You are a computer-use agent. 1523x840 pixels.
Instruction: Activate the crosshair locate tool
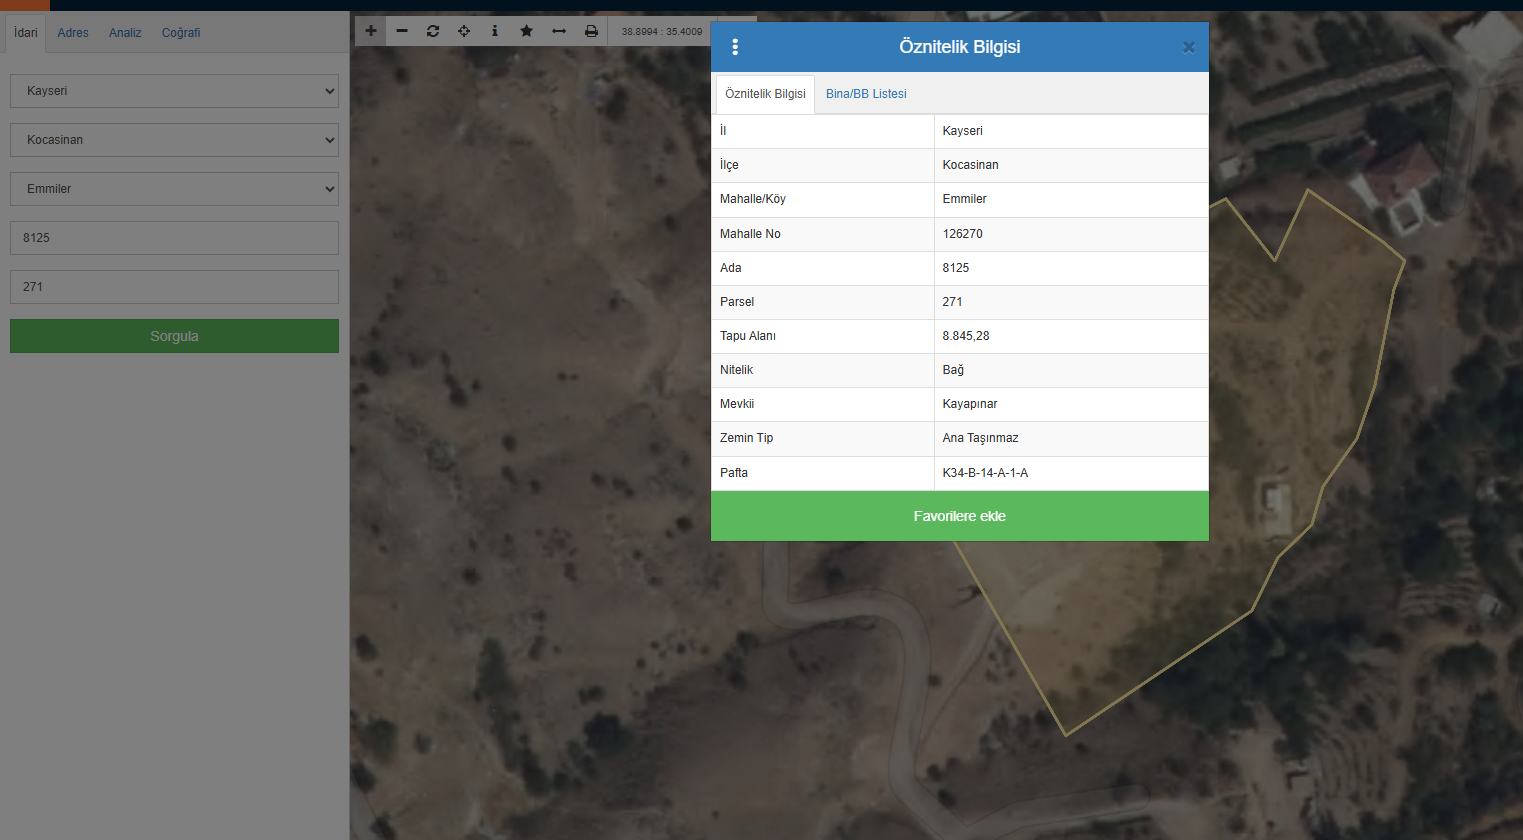464,31
